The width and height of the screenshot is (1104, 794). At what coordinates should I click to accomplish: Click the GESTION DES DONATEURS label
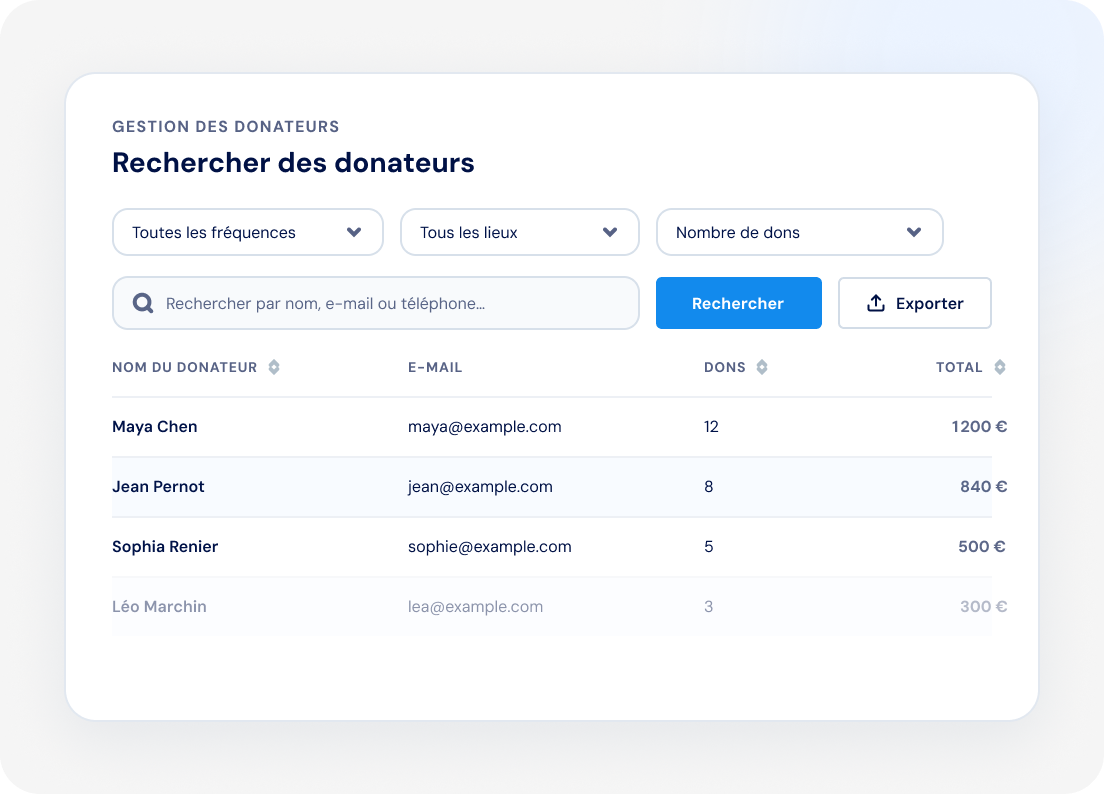coord(225,127)
